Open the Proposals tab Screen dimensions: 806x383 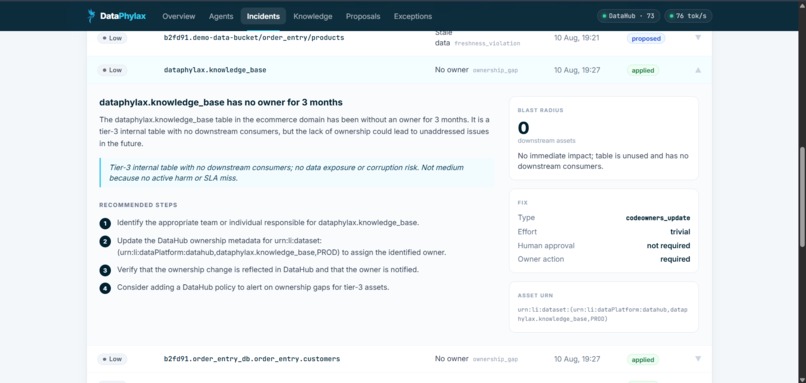click(363, 16)
